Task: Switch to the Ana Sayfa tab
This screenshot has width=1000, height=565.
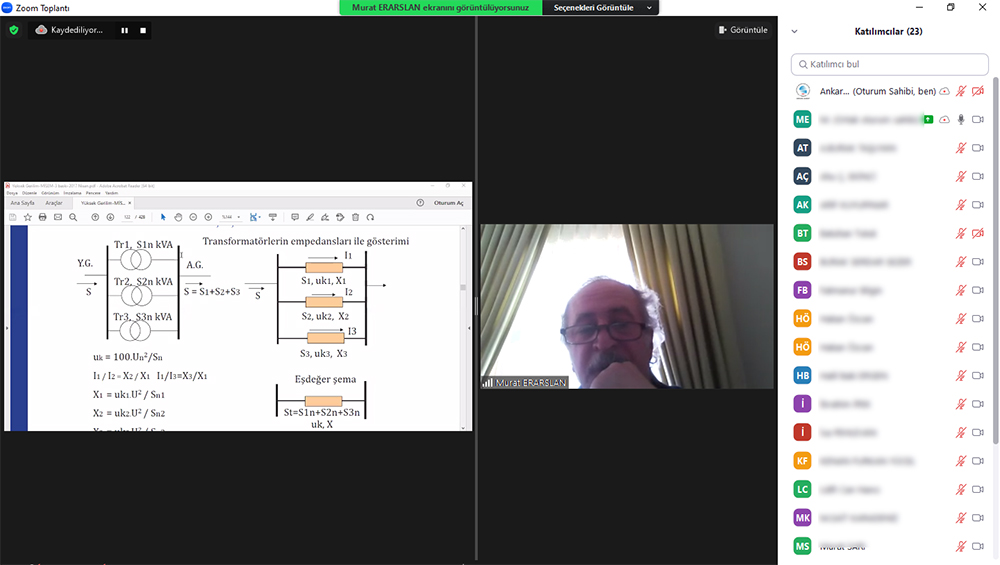Action: 22,203
